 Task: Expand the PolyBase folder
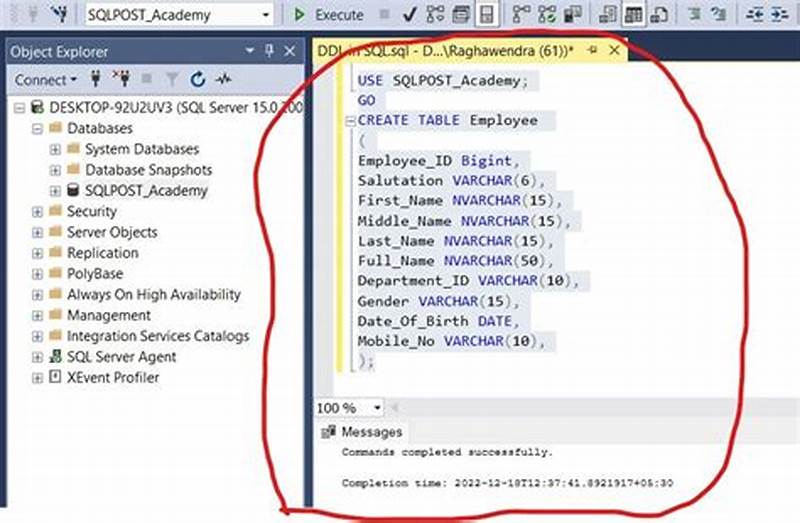pyautogui.click(x=37, y=275)
